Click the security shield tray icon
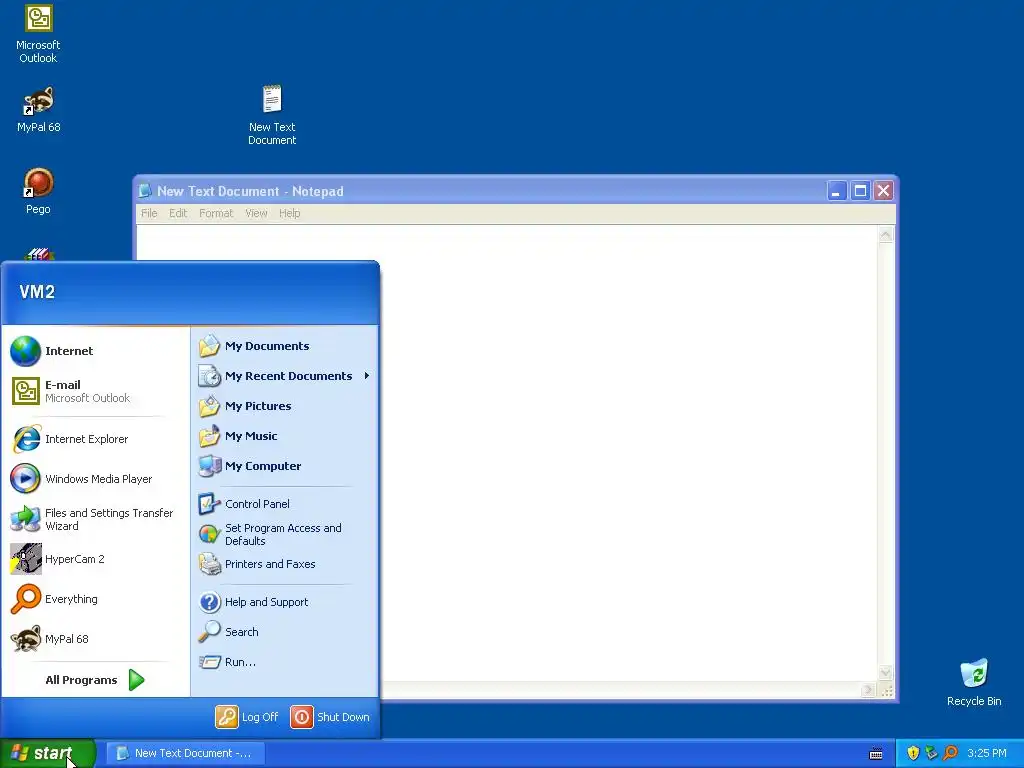 [913, 753]
